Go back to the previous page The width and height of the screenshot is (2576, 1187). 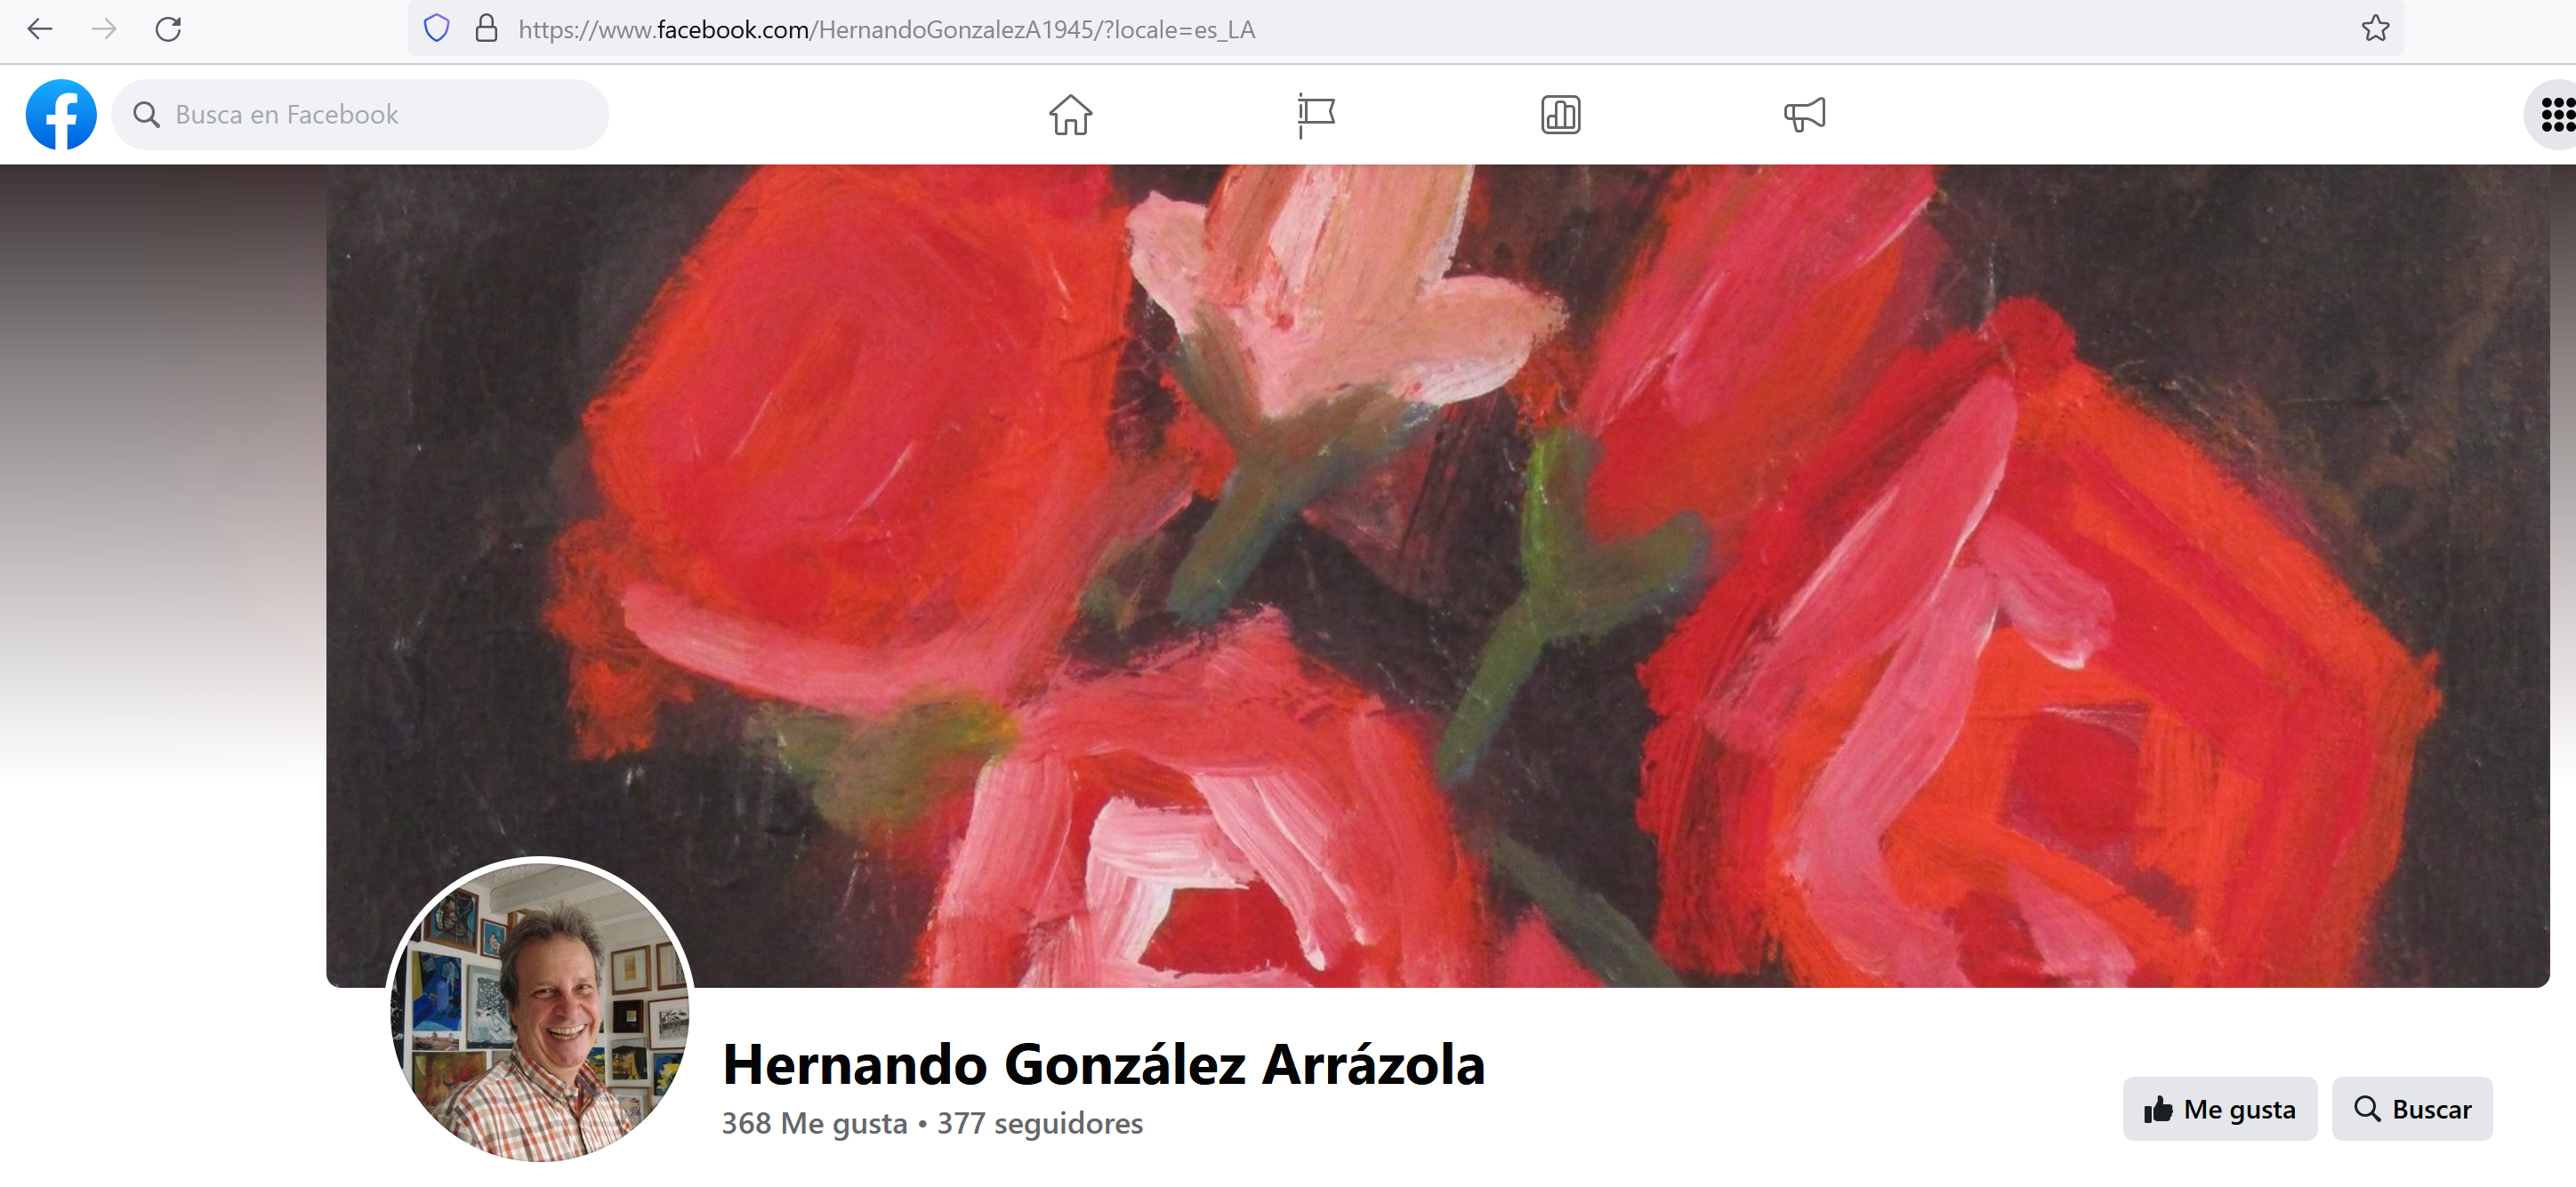click(40, 29)
